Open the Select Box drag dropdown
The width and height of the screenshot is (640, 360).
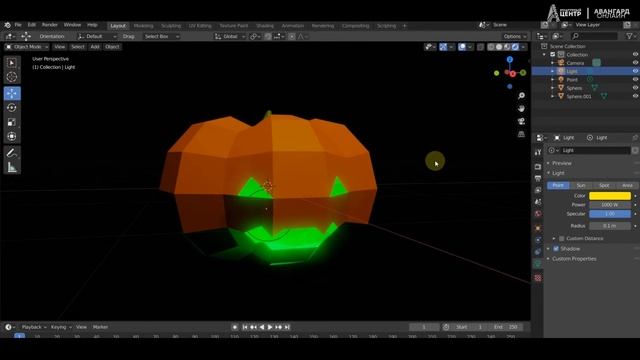click(161, 36)
